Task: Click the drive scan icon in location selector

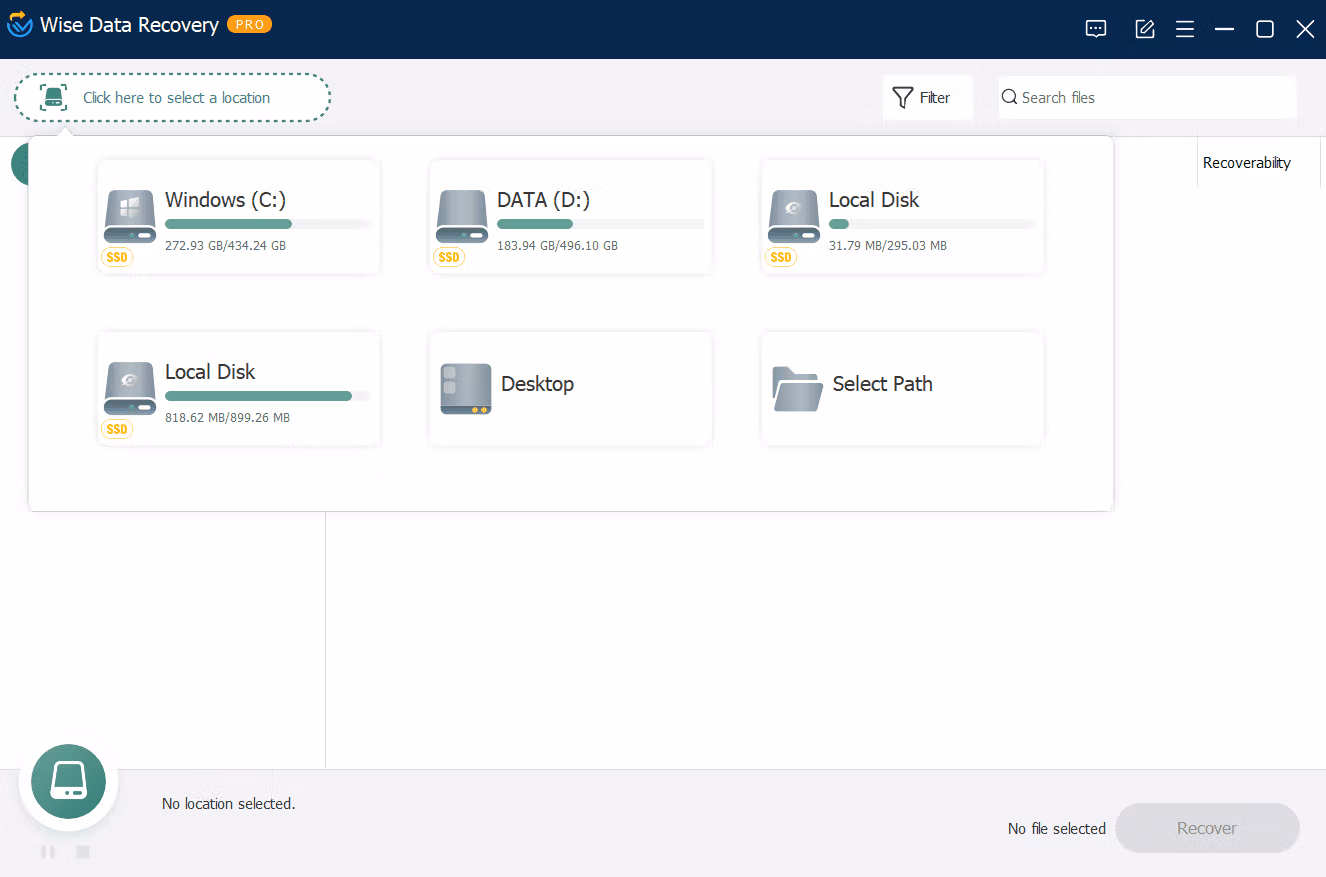Action: [x=53, y=98]
